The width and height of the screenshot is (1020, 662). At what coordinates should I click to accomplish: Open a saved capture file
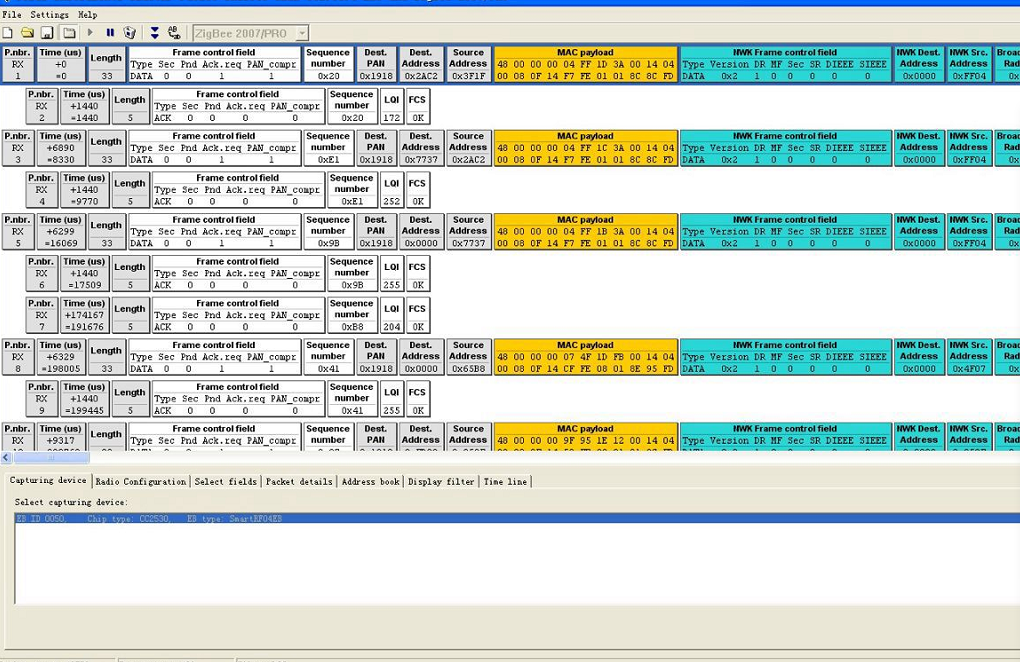pyautogui.click(x=27, y=32)
